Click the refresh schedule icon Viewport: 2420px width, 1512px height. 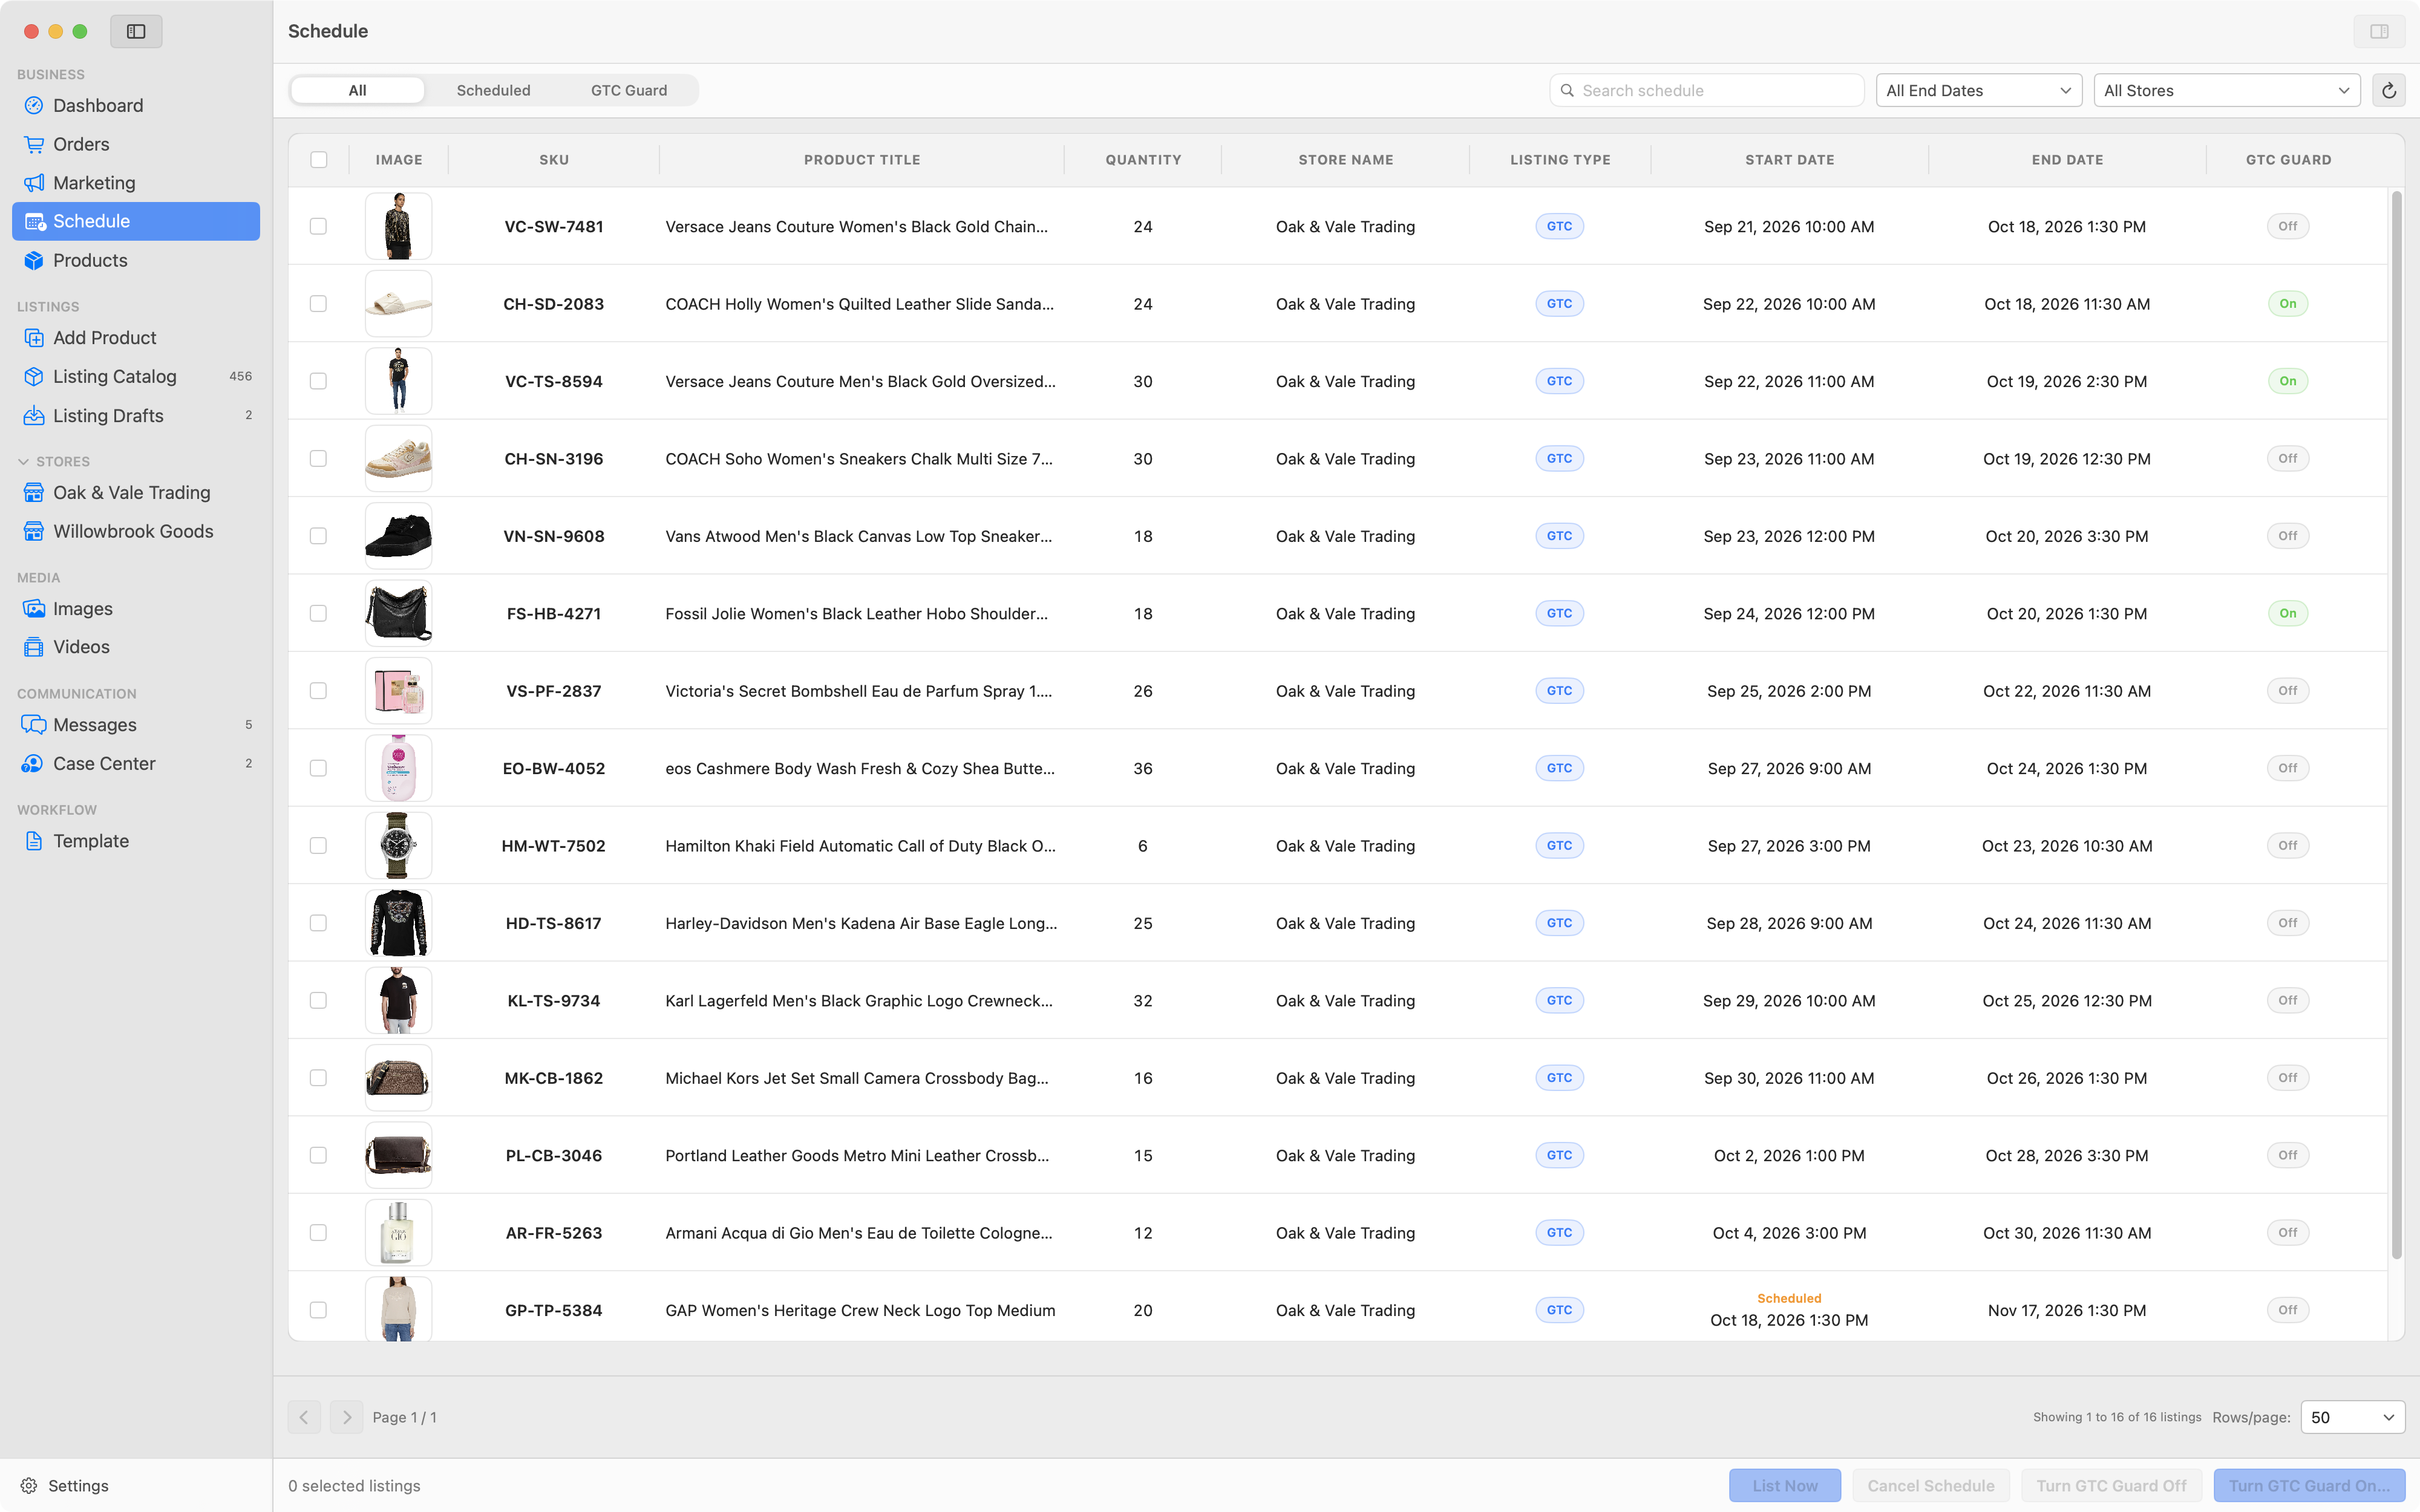click(2389, 91)
